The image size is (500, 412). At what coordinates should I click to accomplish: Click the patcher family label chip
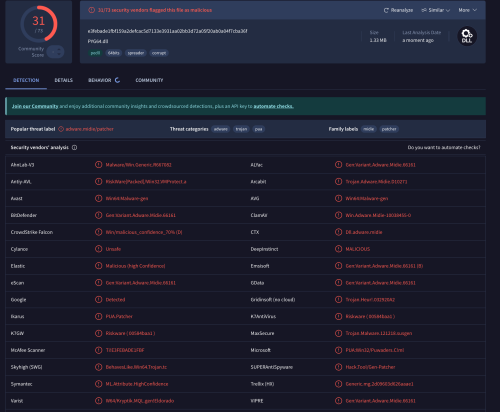[x=389, y=129]
